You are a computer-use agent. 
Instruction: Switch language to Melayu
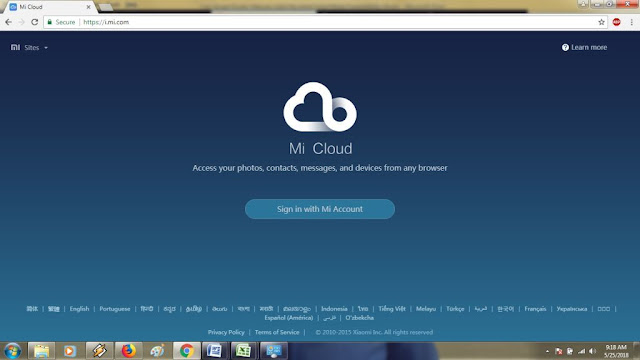(426, 309)
